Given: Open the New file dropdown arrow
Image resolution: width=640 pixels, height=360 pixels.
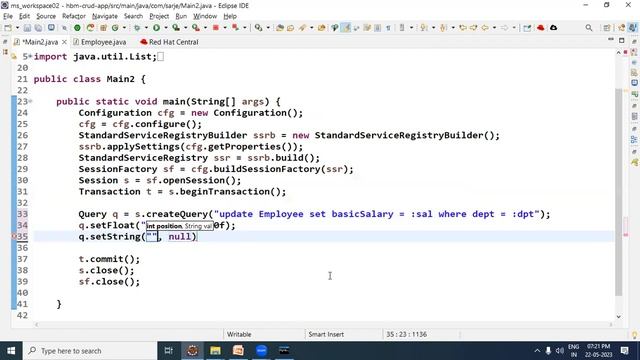Looking at the screenshot, I should [x=17, y=28].
